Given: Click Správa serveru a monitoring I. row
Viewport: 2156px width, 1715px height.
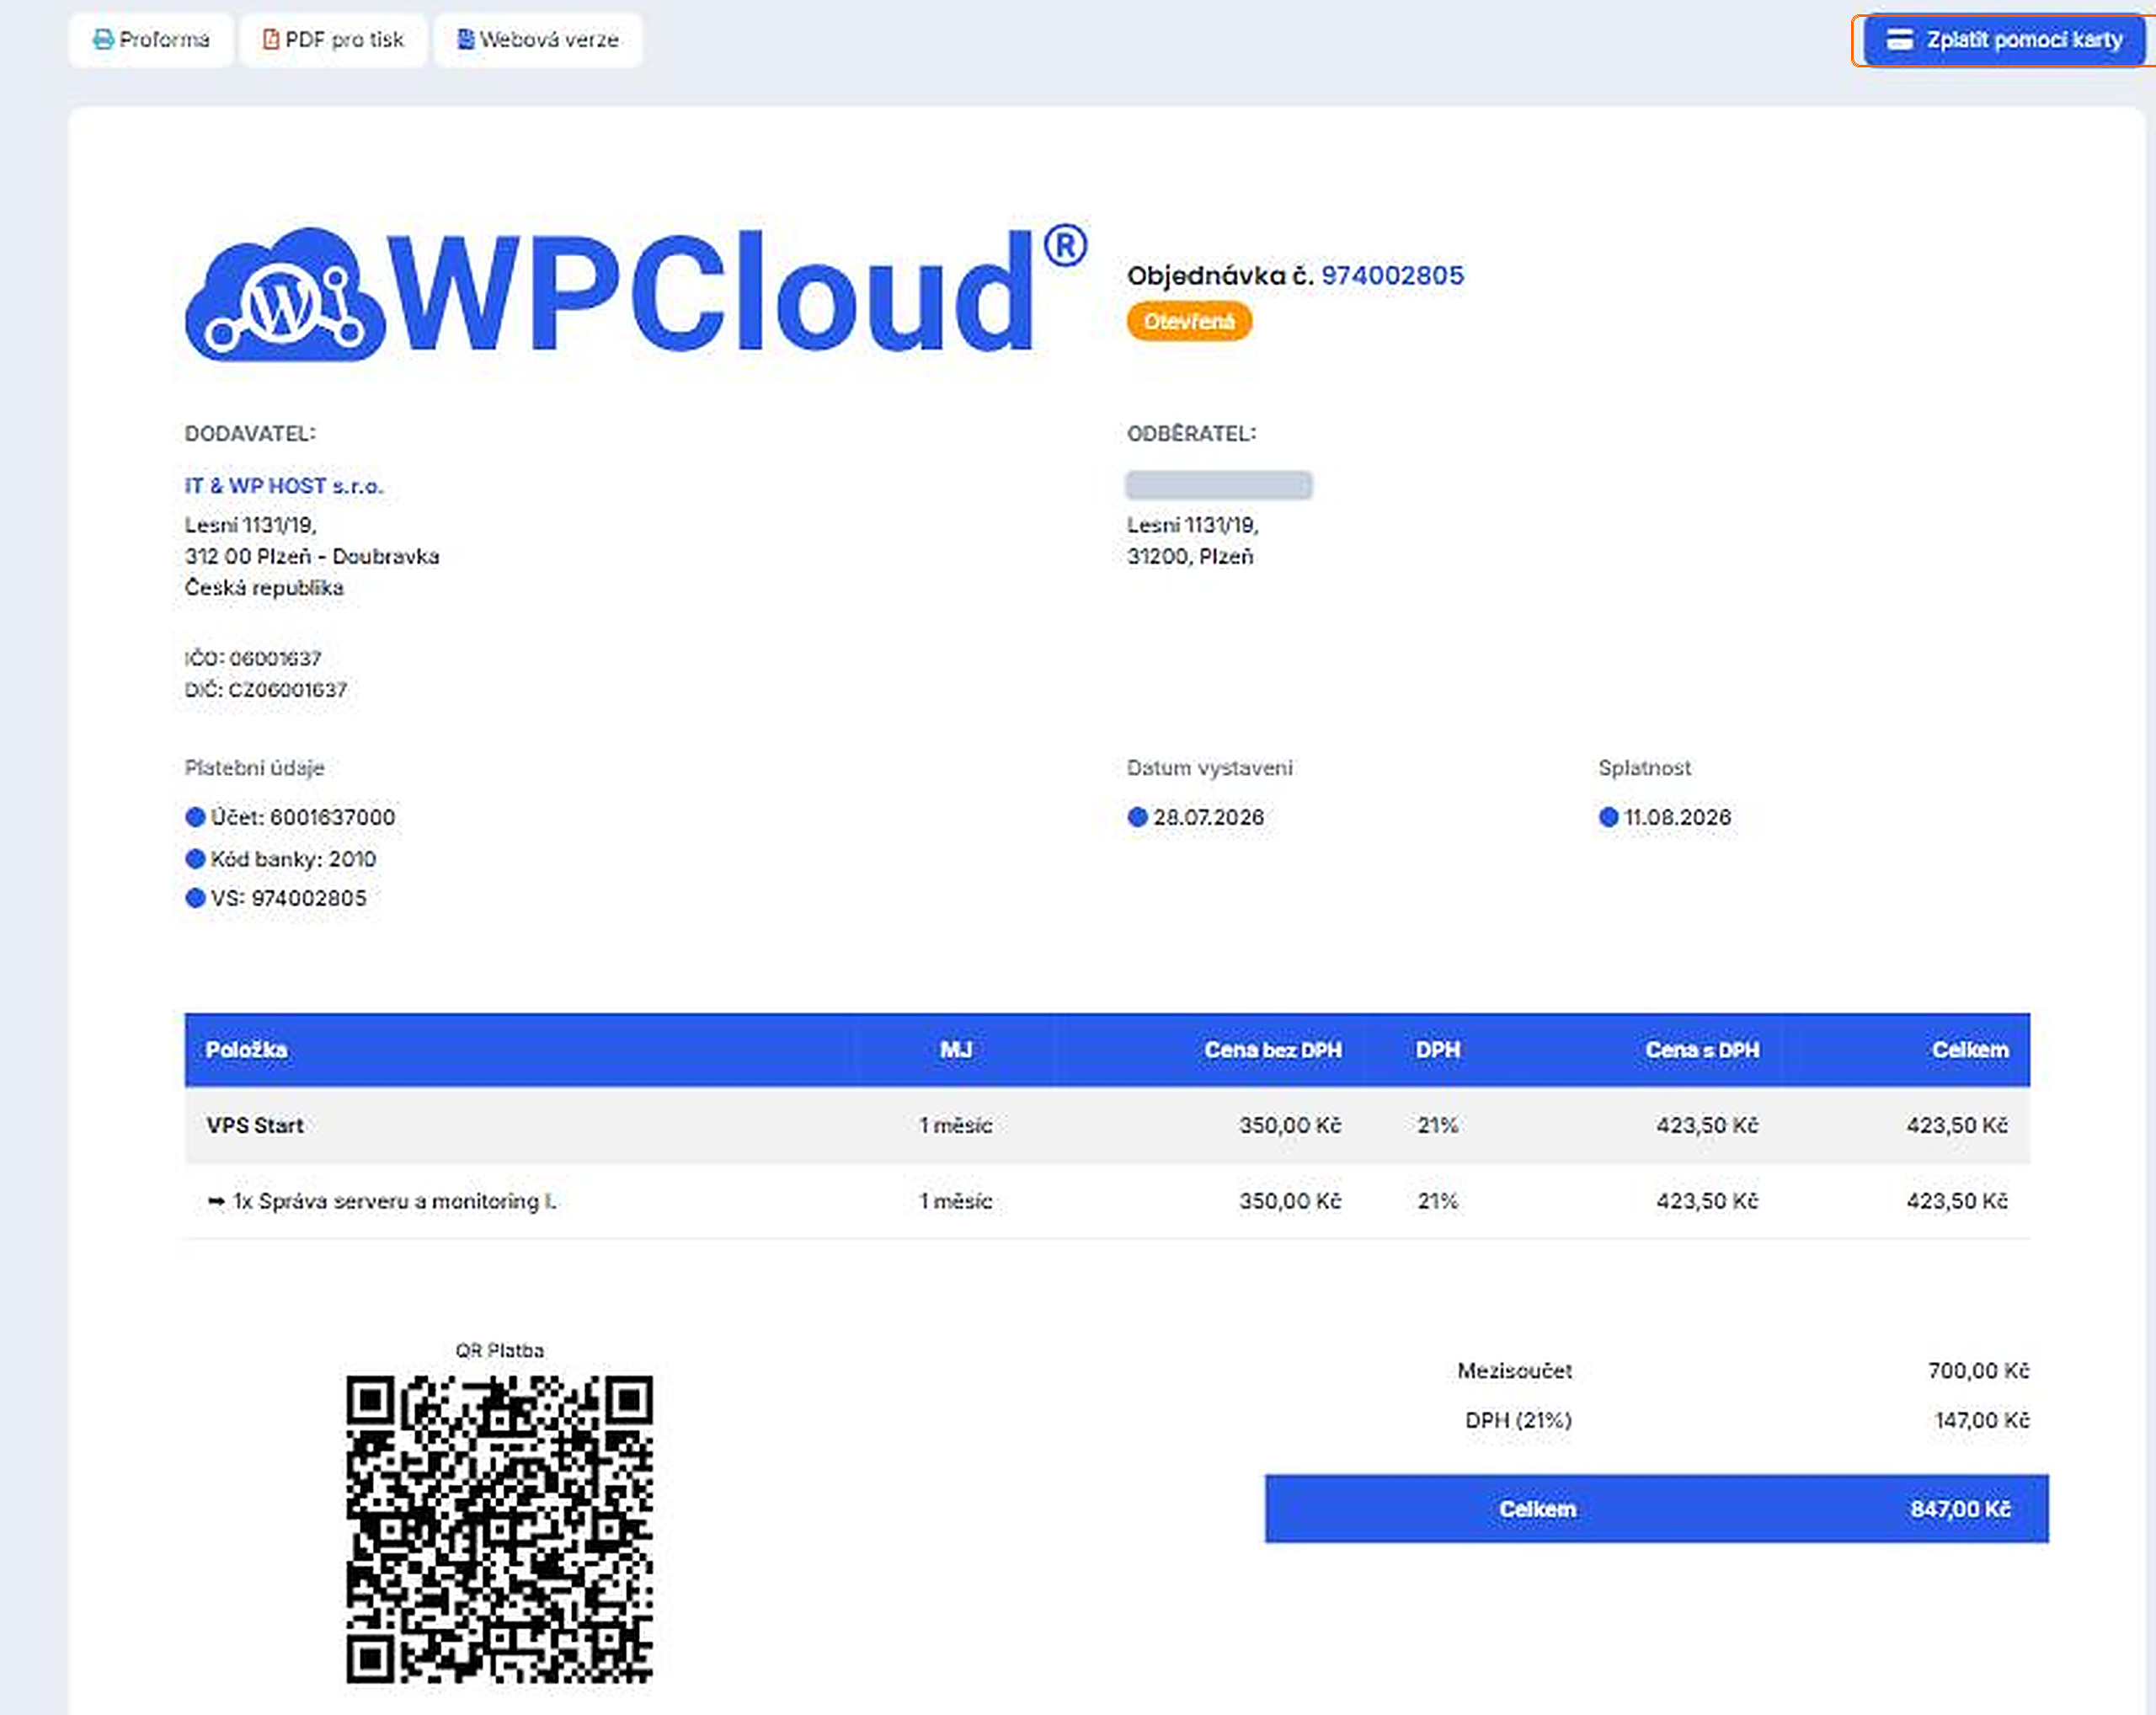Looking at the screenshot, I should [1107, 1201].
